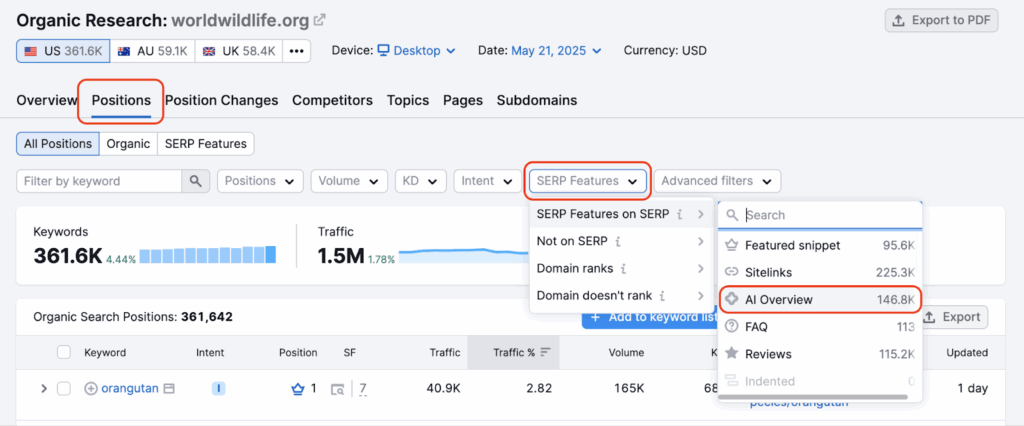Screen dimensions: 1024x426
Task: Click the plus icon next to orangutan
Action: point(91,389)
